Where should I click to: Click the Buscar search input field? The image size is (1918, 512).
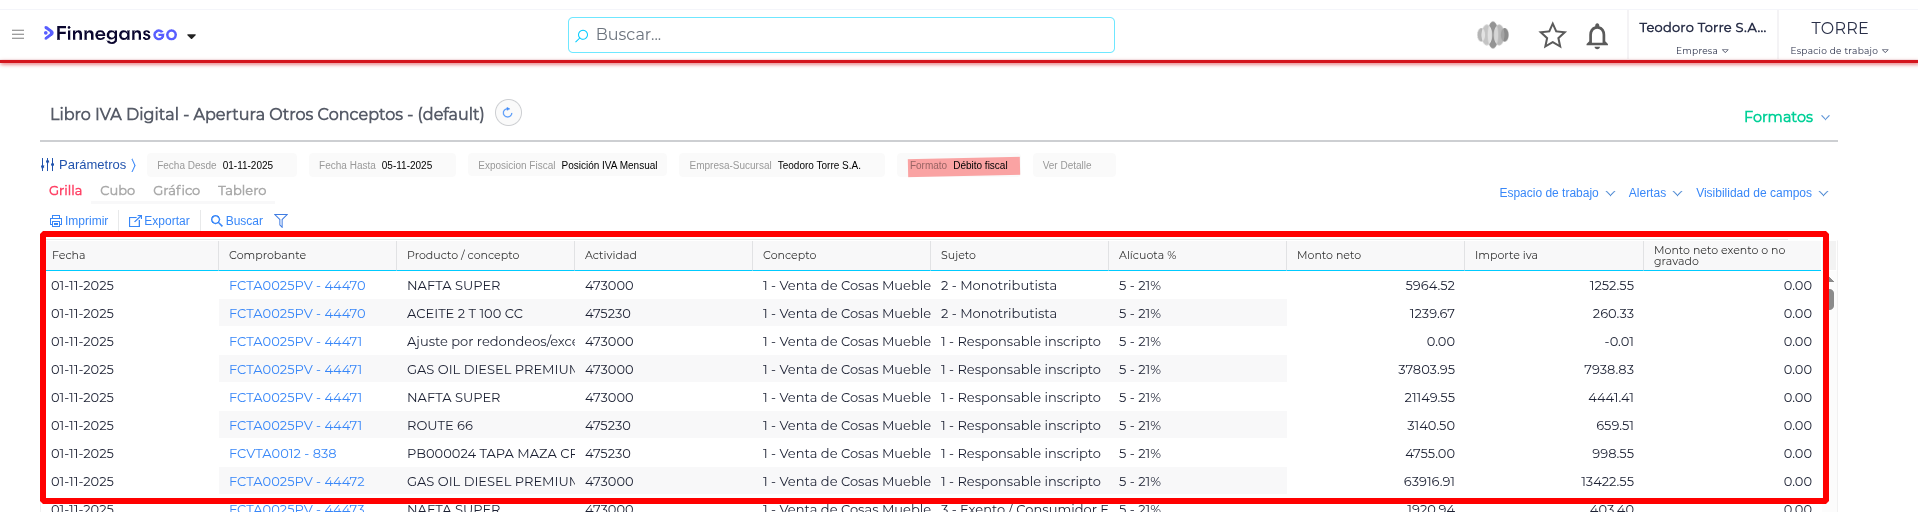point(840,35)
